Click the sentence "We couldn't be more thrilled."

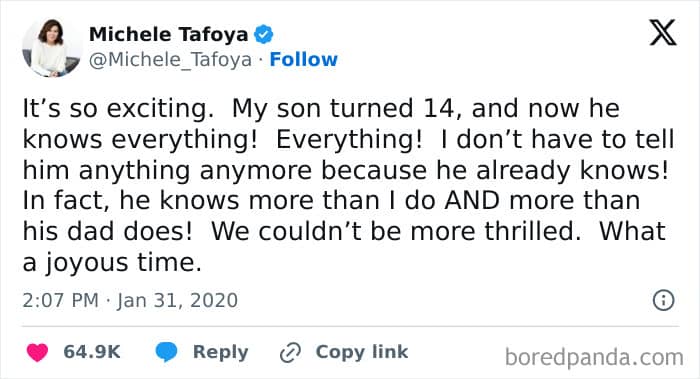tap(396, 232)
